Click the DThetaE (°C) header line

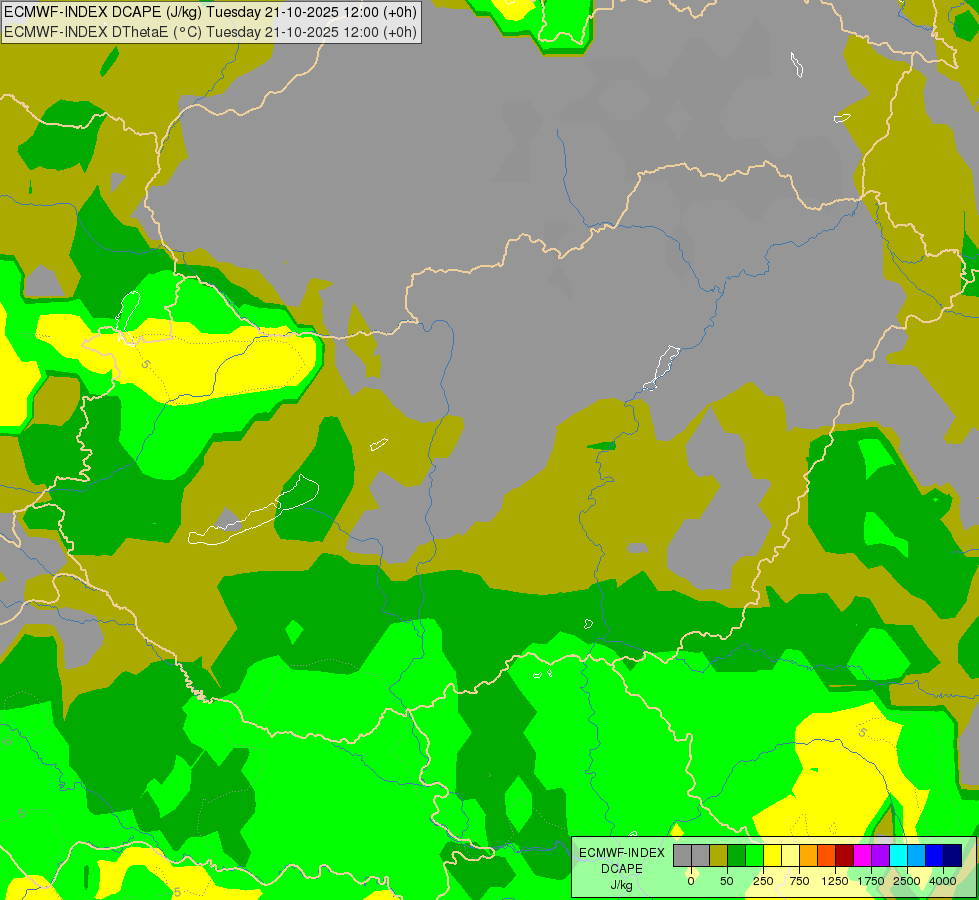(210, 31)
